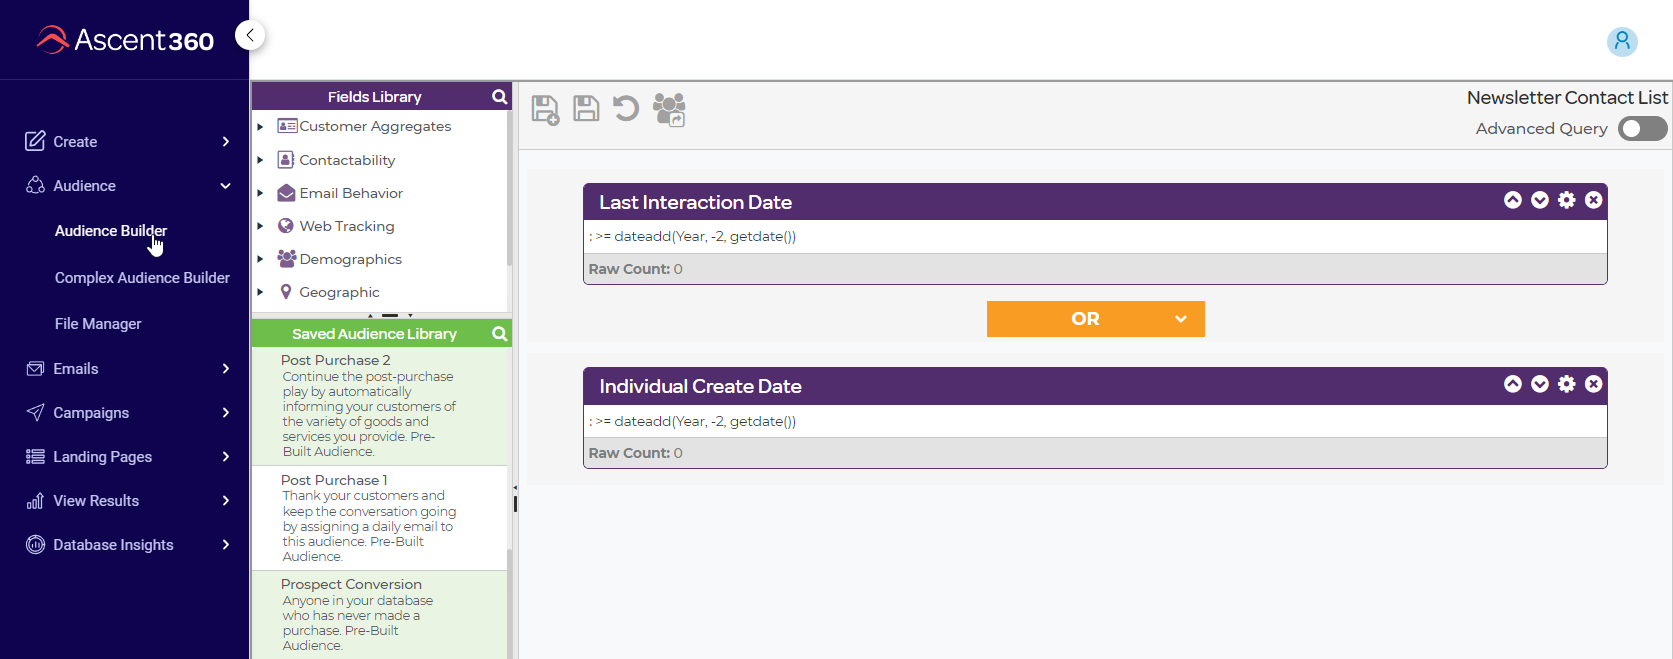Expand the Demographics tree node
Screen dimensions: 1673x659
(x=260, y=259)
